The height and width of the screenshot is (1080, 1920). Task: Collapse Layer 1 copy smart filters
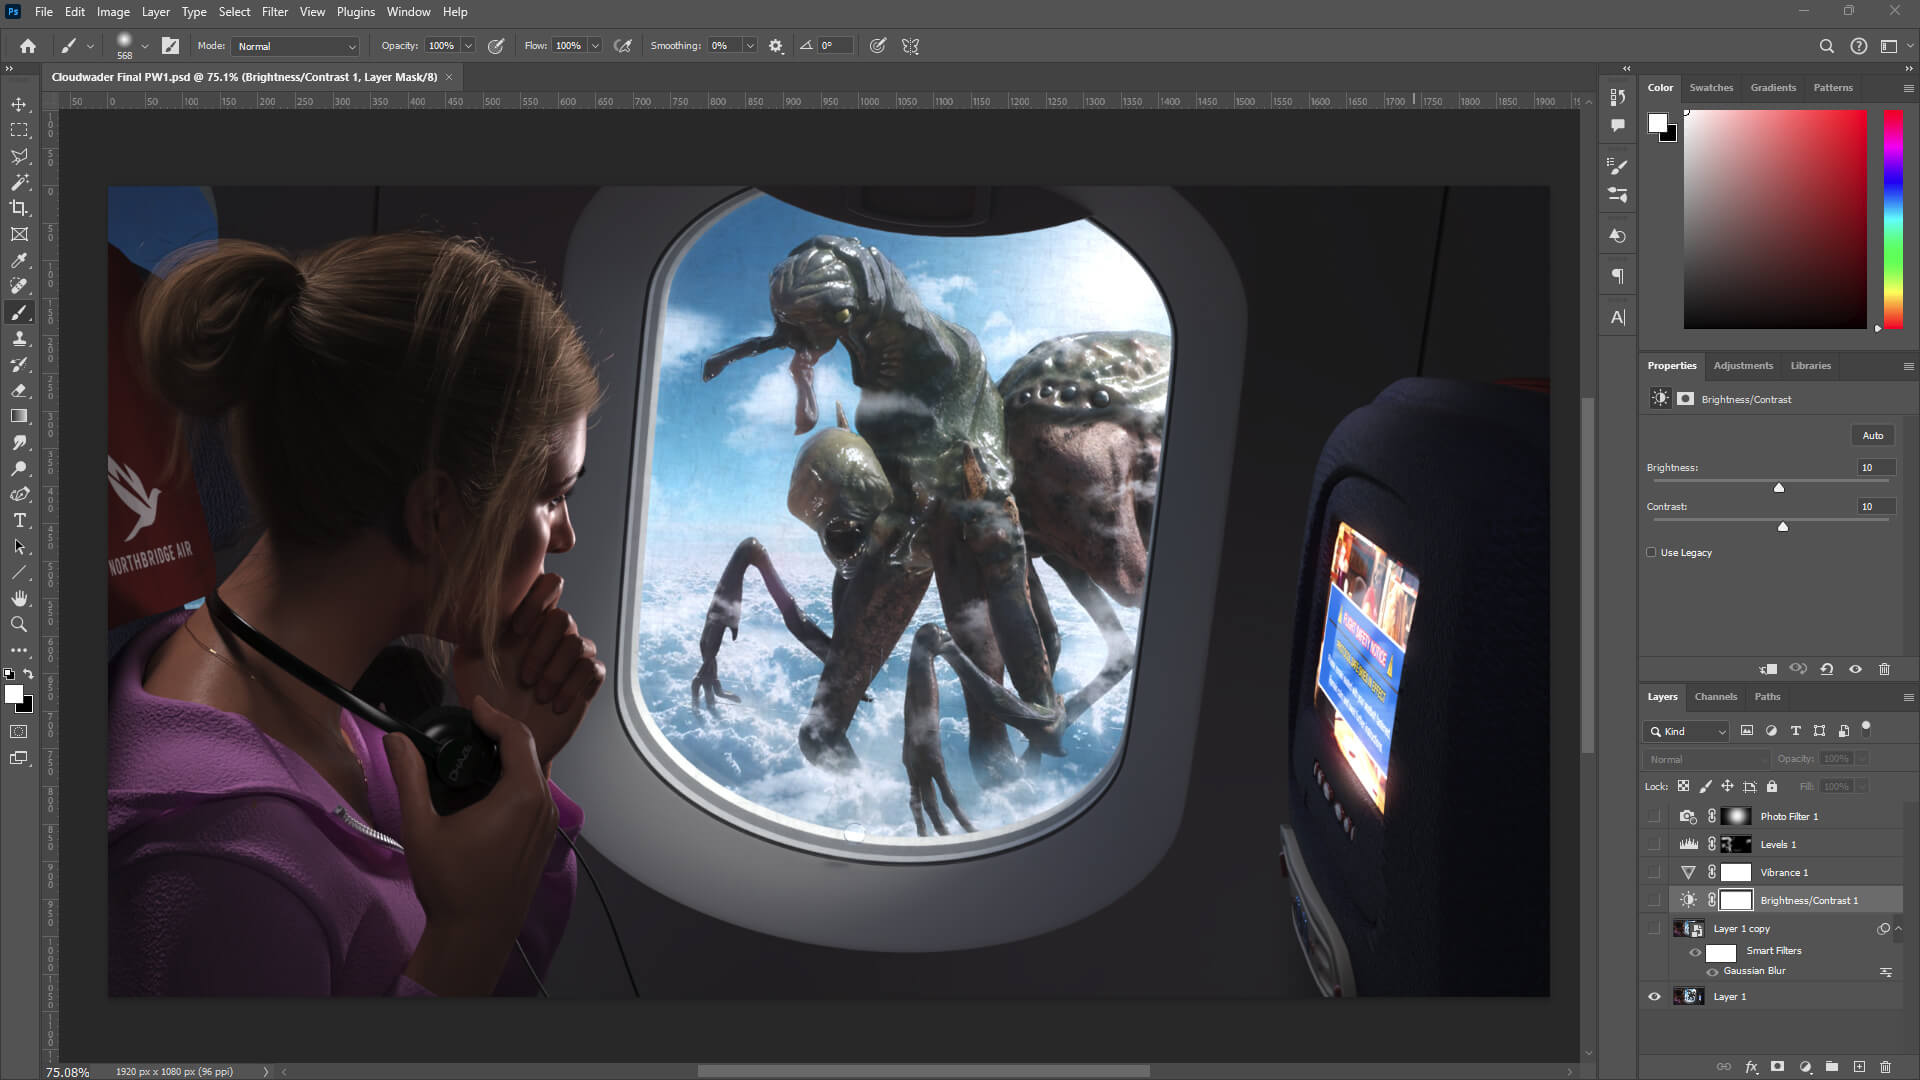click(x=1898, y=929)
